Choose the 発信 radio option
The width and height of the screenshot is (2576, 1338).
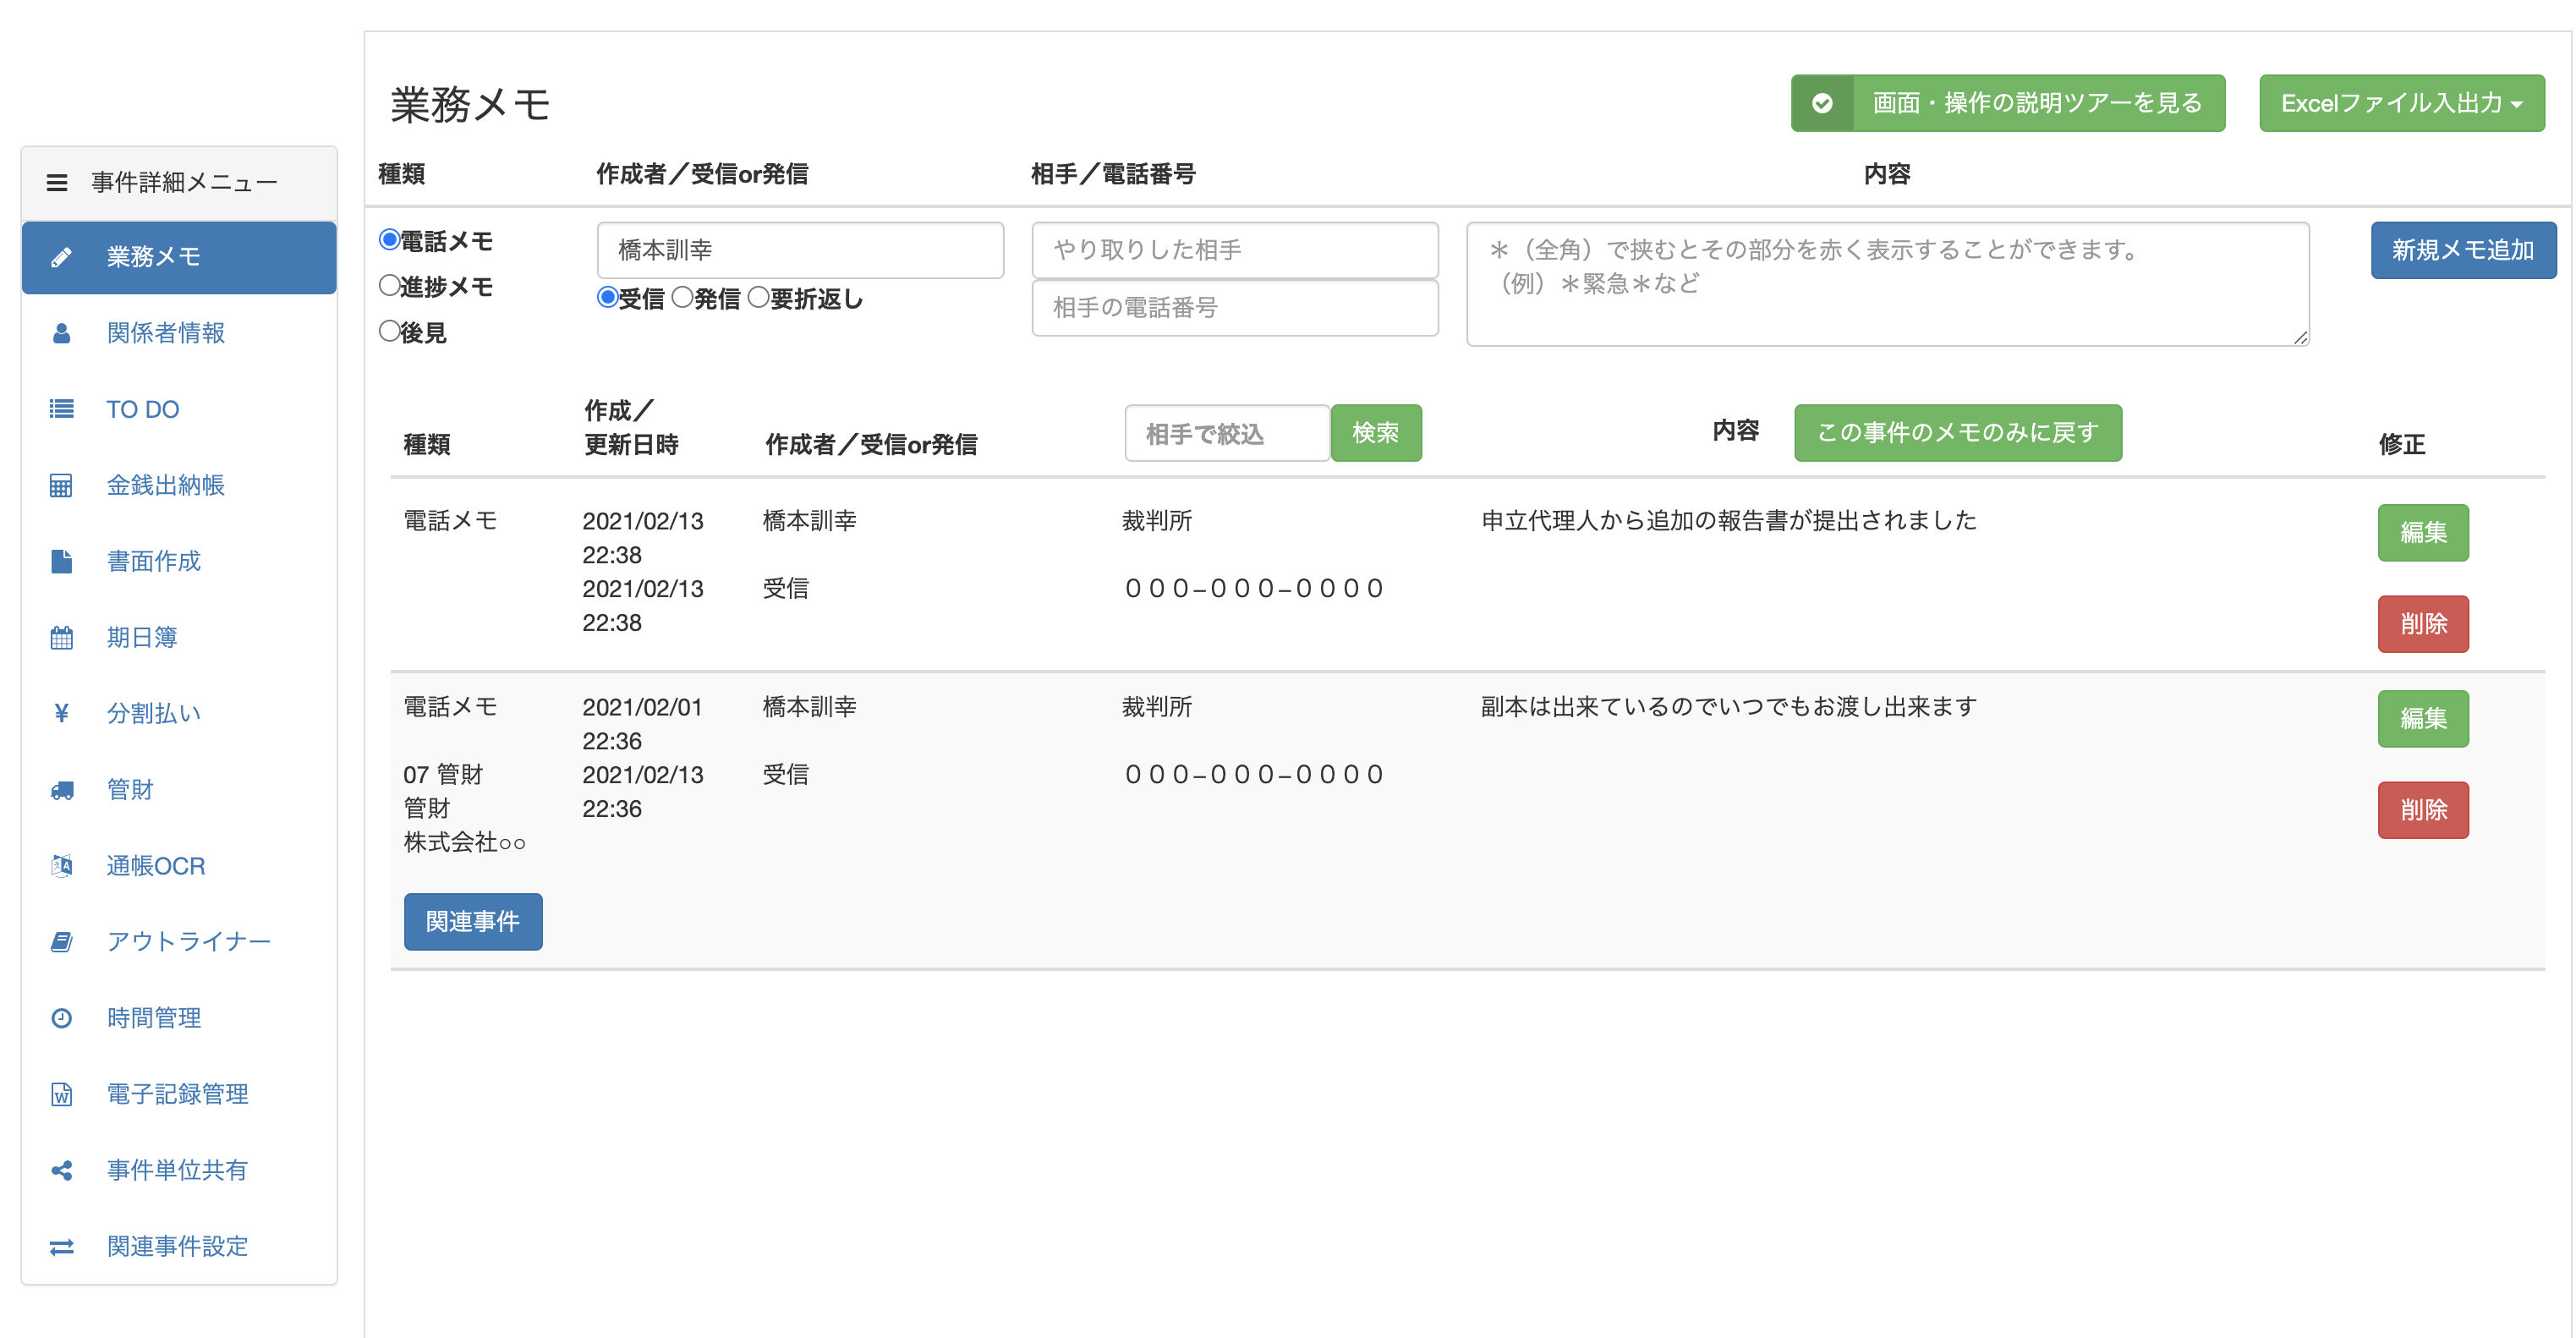tap(682, 297)
